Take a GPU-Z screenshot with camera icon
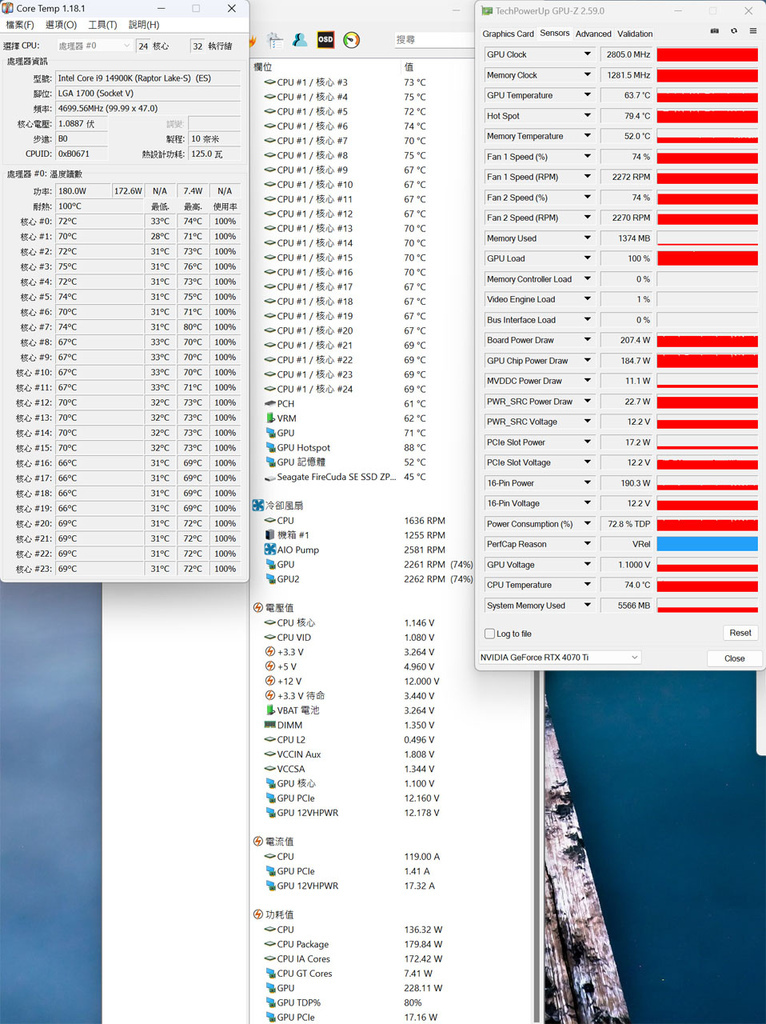The height and width of the screenshot is (1024, 766). 714,31
